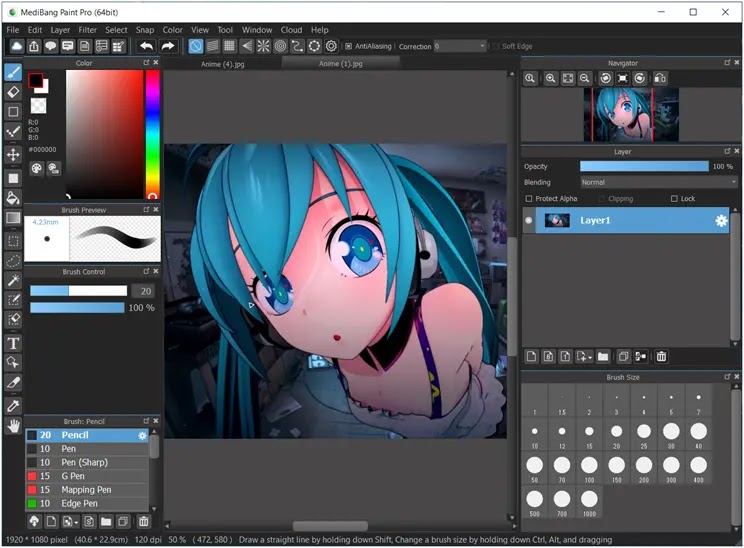Enable the Lock checkbox

(x=674, y=198)
